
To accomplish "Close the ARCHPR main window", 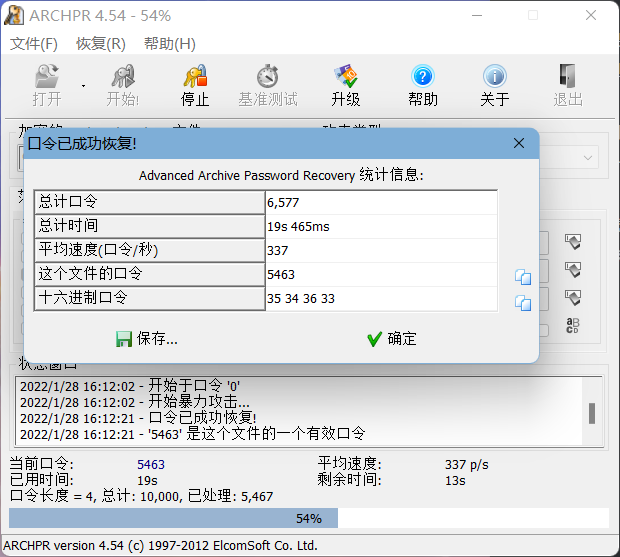I will 591,15.
